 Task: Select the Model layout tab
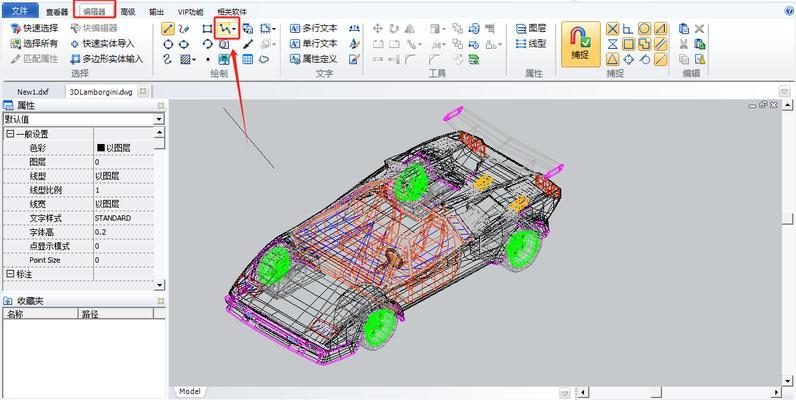point(189,392)
